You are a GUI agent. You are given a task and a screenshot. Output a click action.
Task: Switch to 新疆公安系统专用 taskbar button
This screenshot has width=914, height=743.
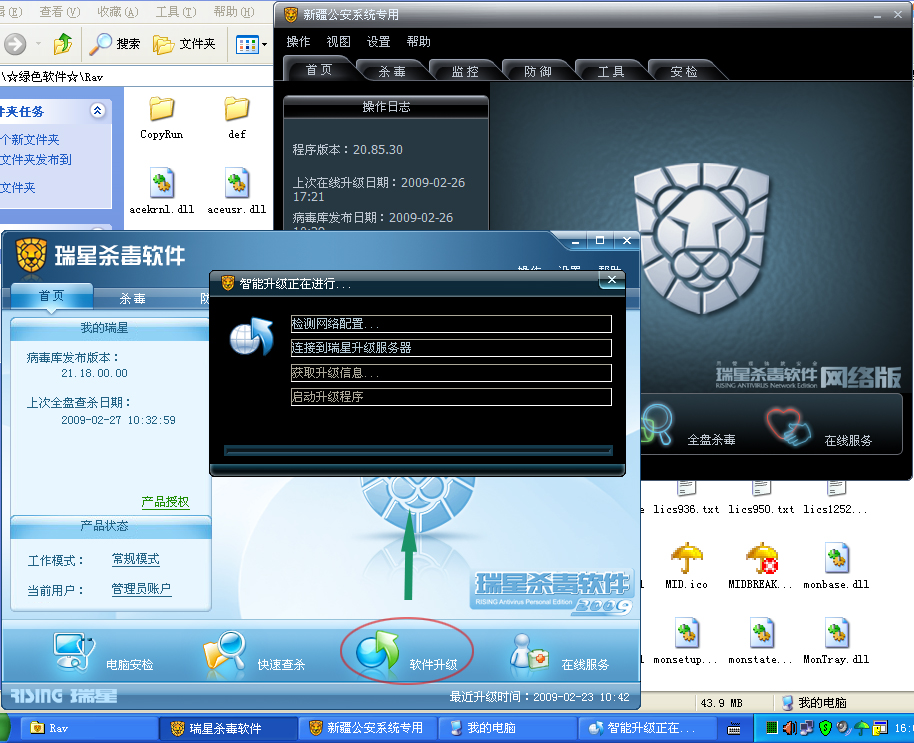pos(368,728)
